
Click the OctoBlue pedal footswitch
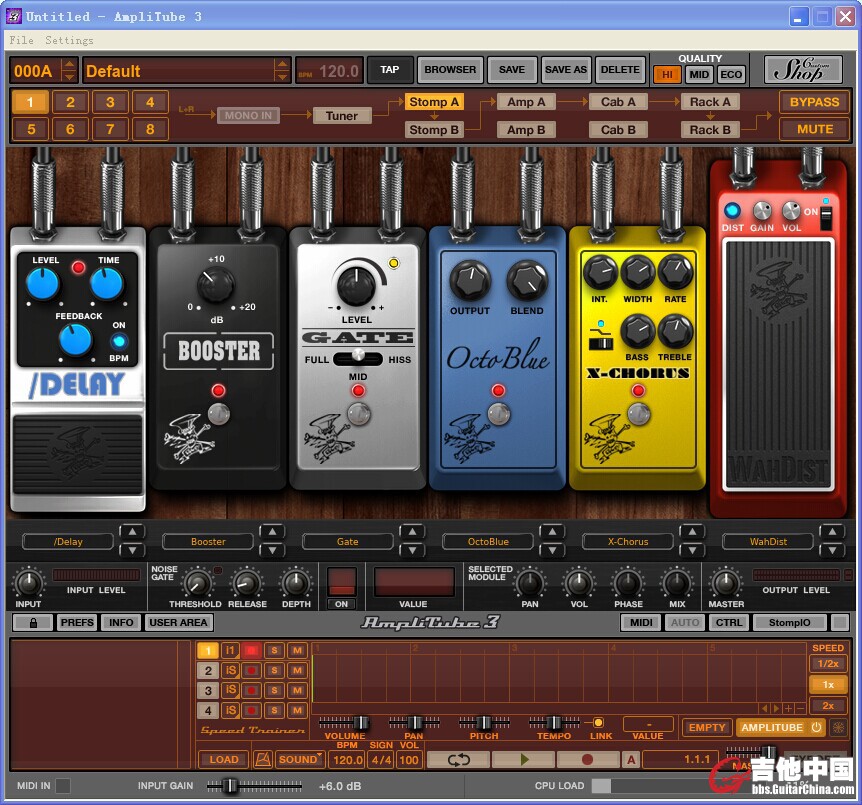[x=499, y=414]
